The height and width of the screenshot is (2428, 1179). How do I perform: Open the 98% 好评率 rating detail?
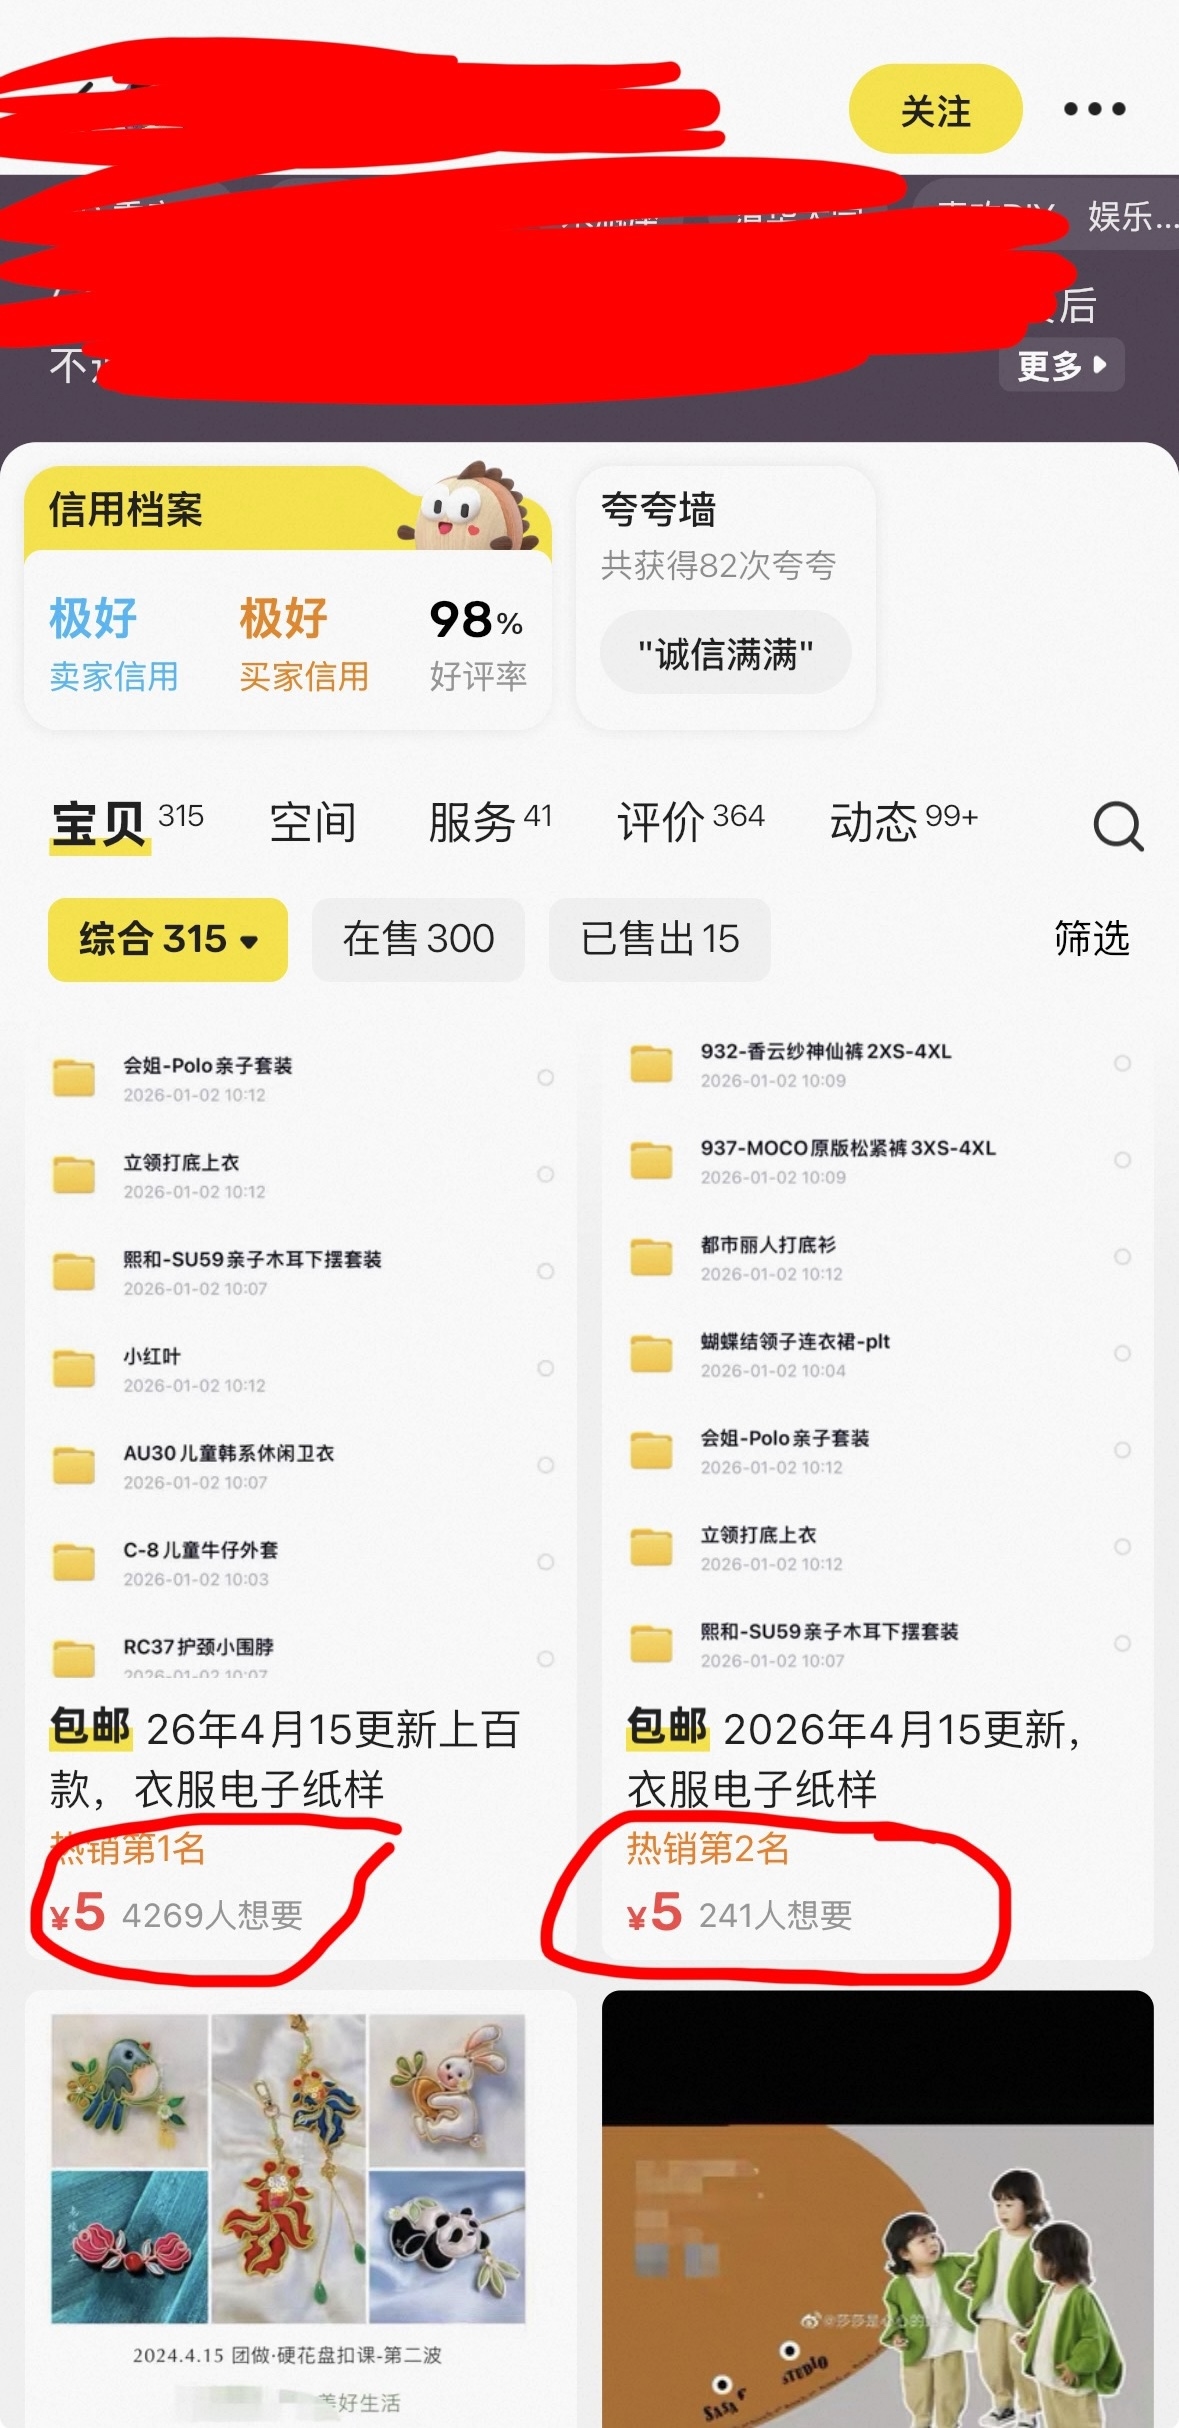tap(478, 645)
